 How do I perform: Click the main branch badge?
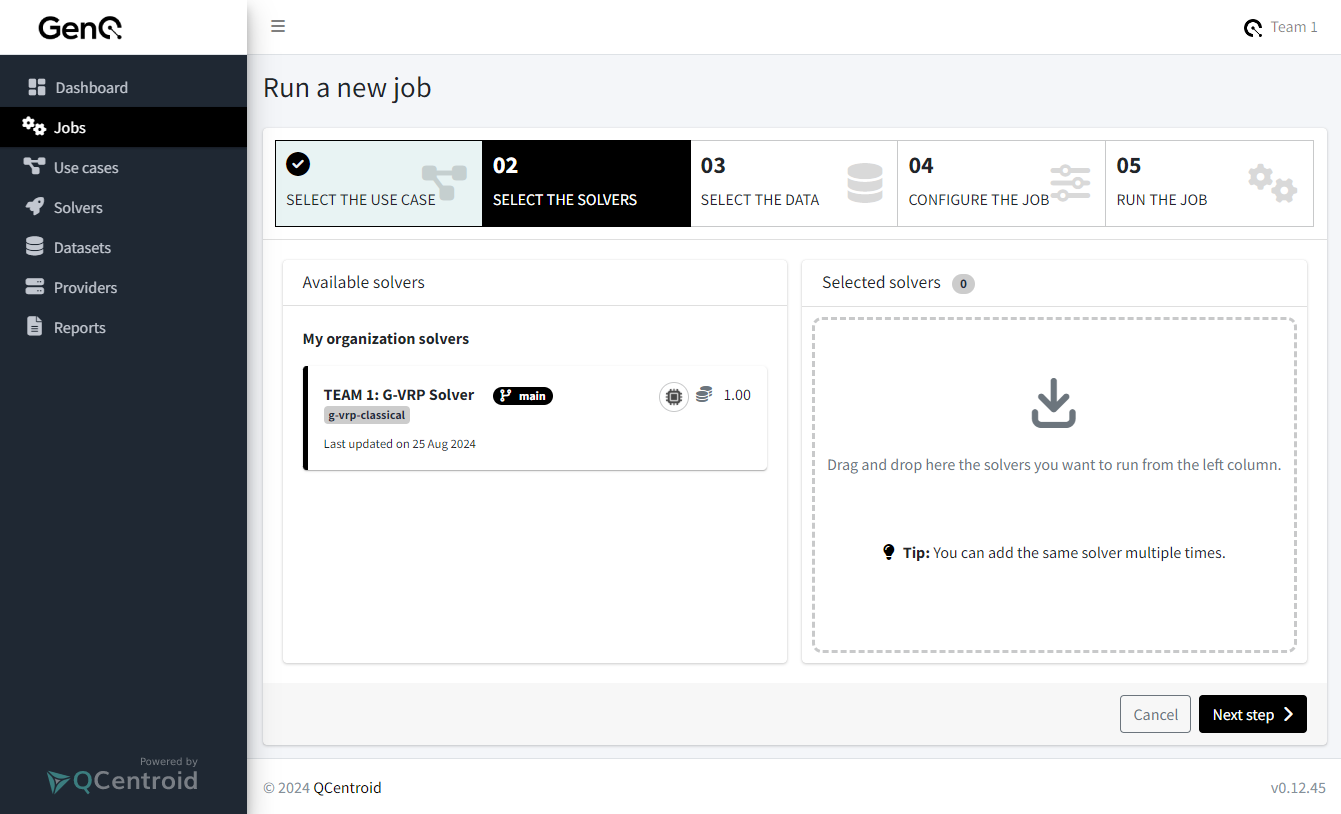point(523,396)
